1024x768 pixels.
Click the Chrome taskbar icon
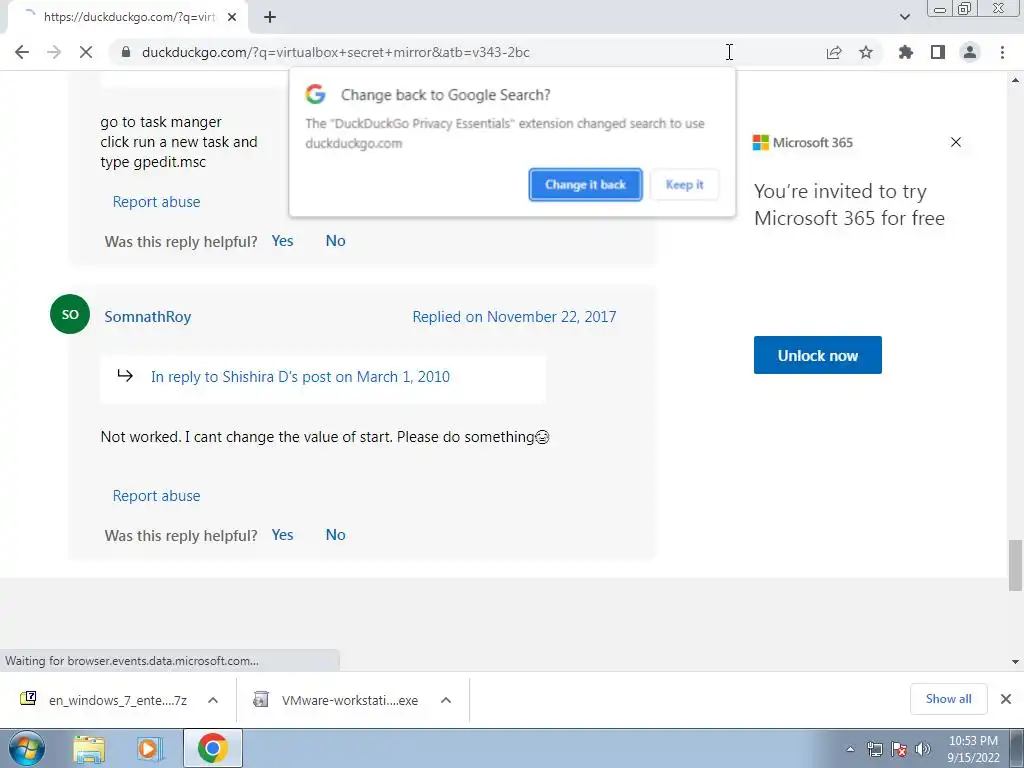click(212, 748)
